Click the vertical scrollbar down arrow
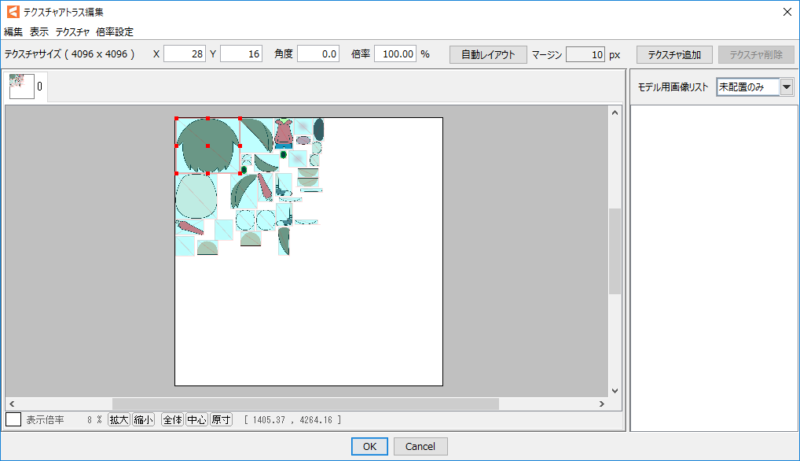 (x=615, y=391)
